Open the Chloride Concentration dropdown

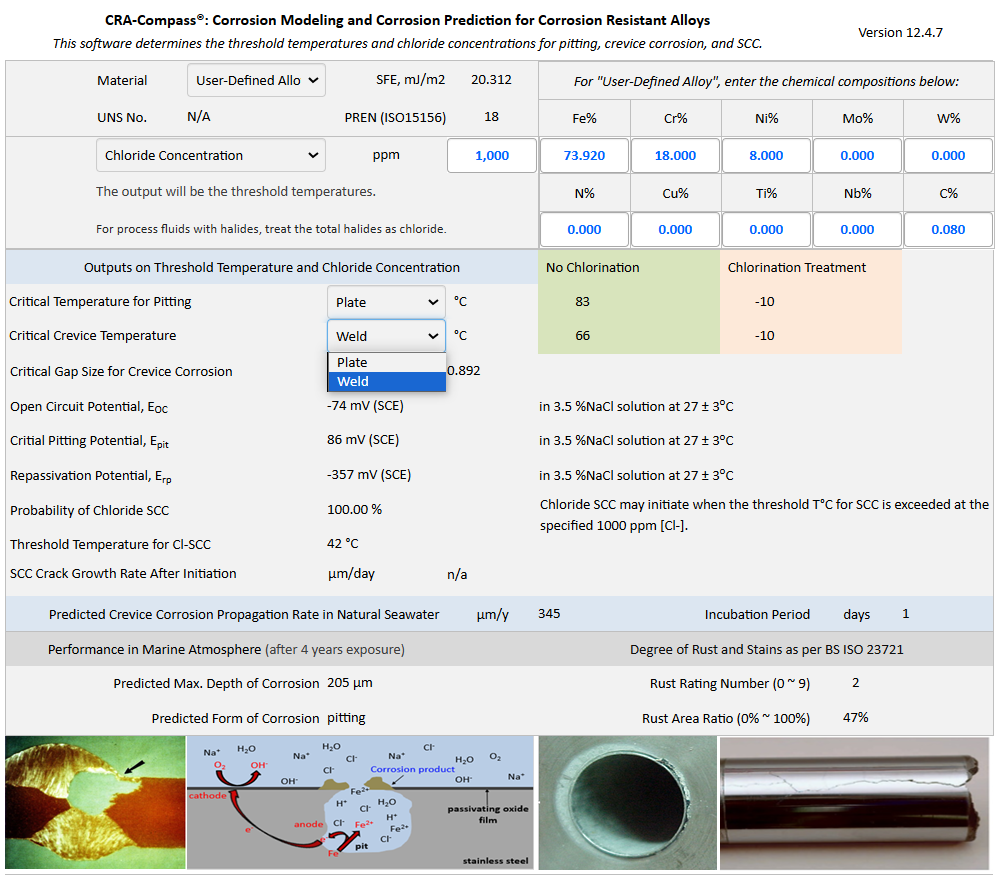tap(211, 155)
